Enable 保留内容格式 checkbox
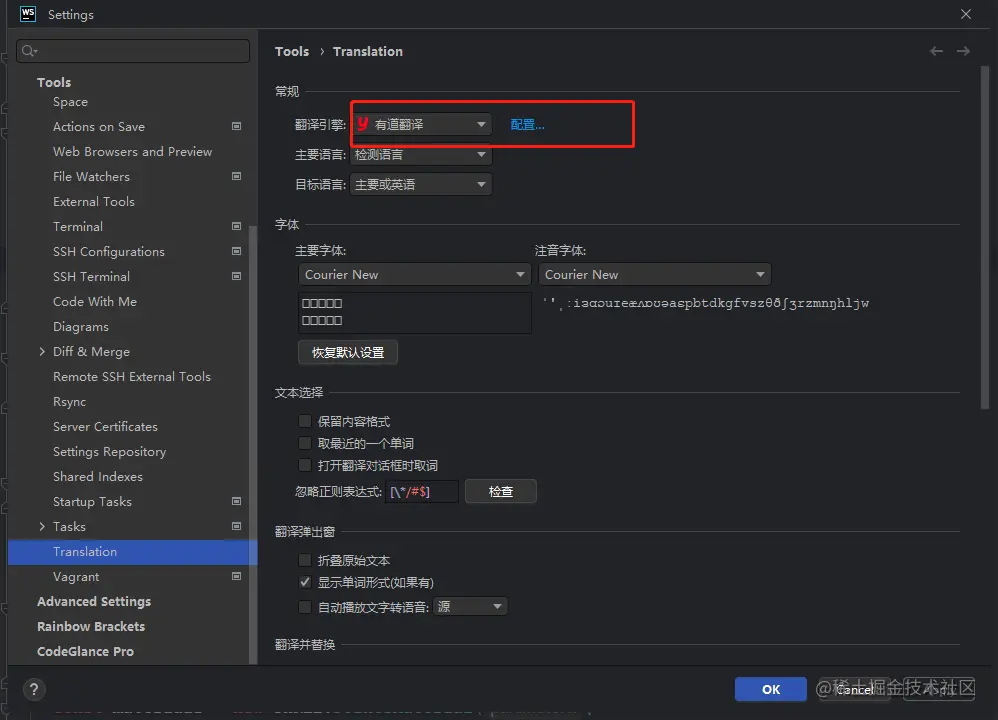 point(305,421)
